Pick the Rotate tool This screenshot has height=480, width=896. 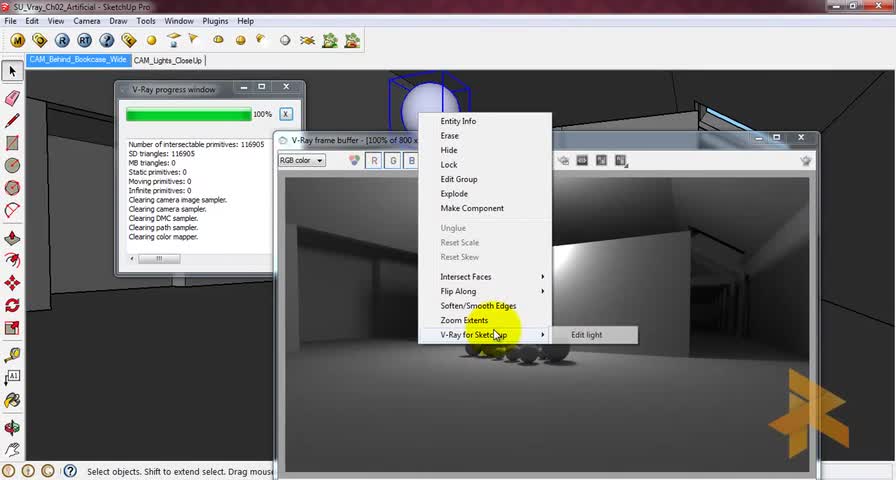(13, 305)
